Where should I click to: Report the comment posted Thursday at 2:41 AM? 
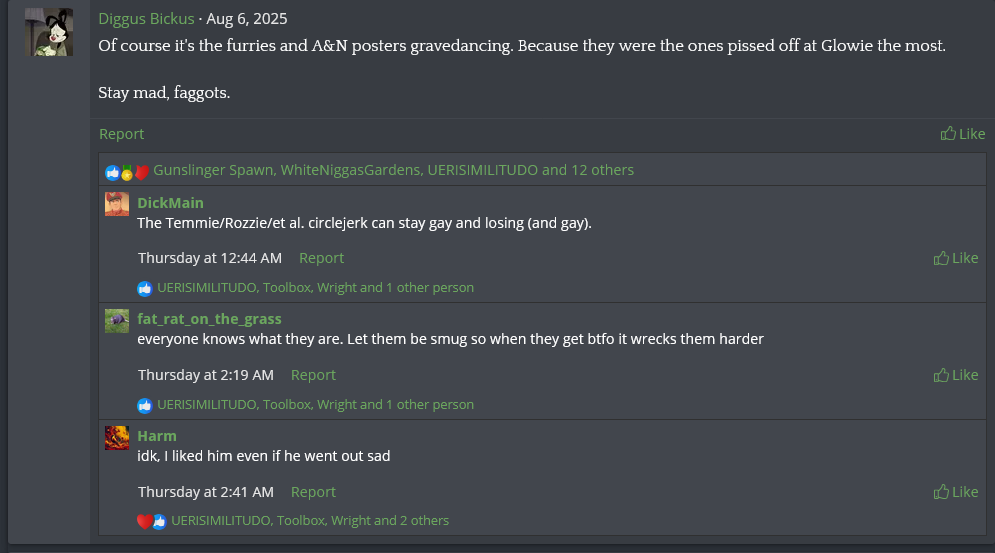click(x=313, y=492)
